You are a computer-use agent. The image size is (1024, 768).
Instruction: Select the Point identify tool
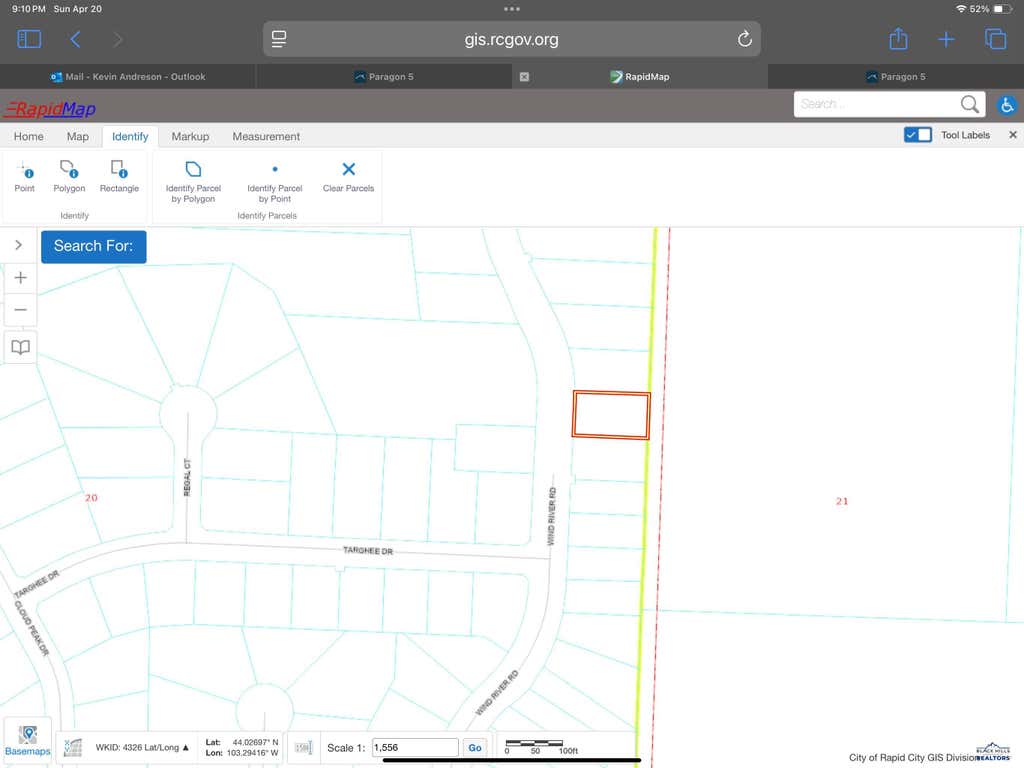click(25, 177)
